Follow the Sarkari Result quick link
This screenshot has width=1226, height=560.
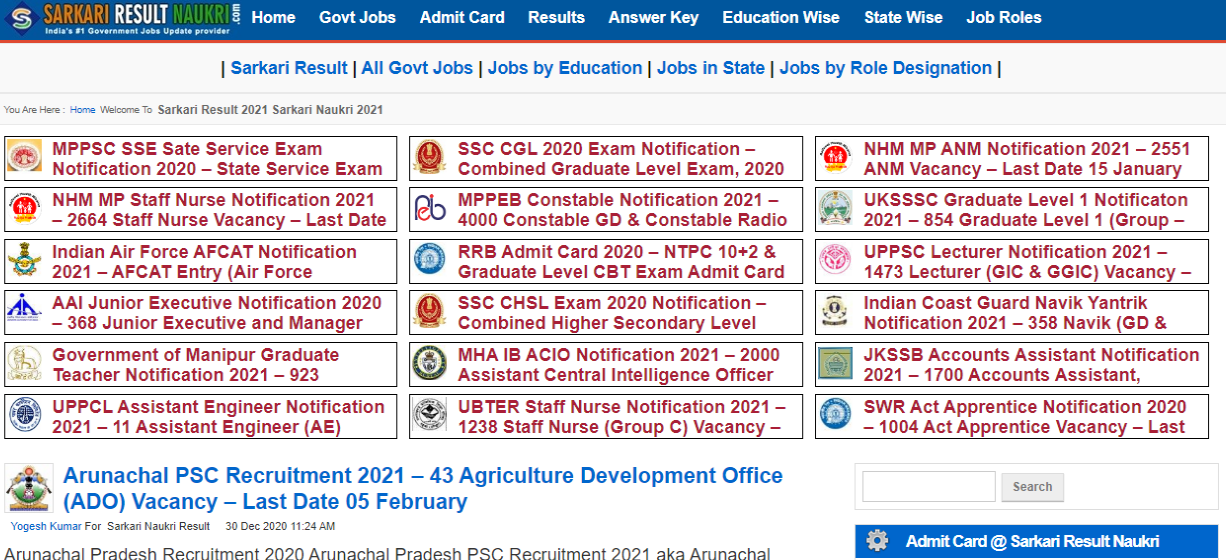[x=289, y=68]
